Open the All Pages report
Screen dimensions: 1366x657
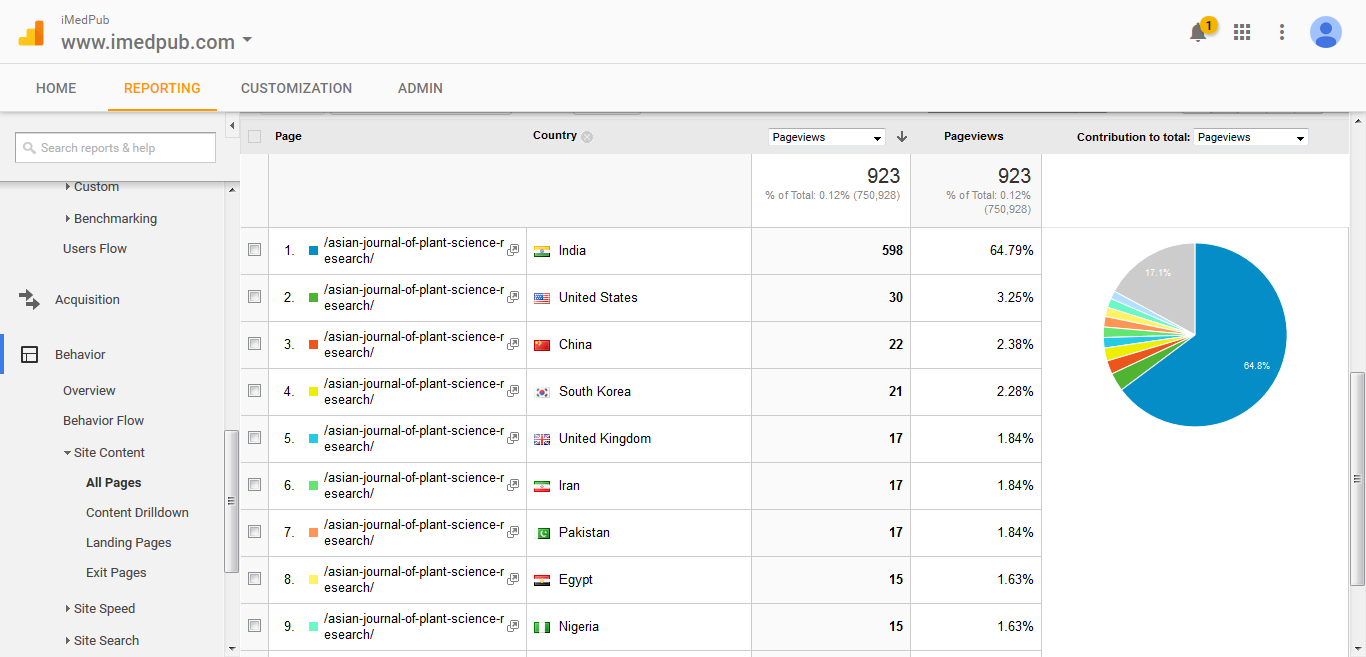pos(114,483)
